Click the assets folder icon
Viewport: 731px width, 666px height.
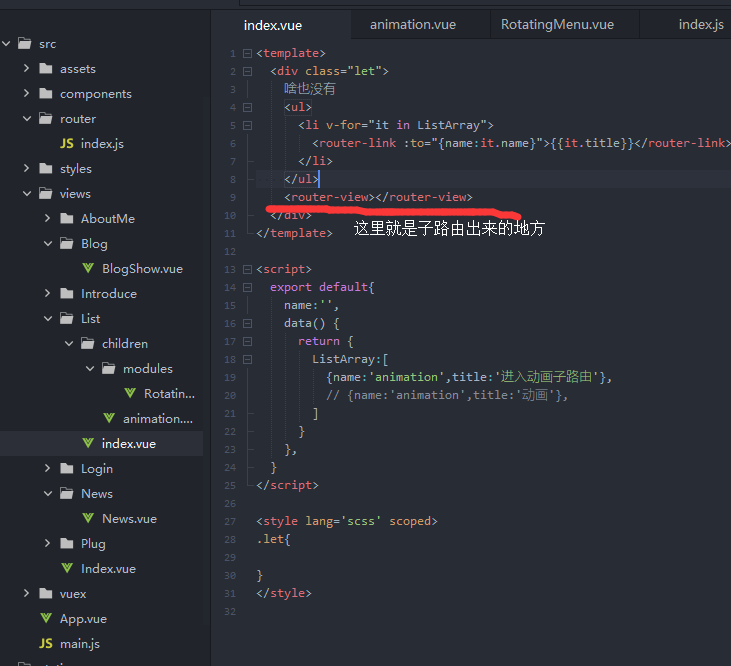click(46, 69)
